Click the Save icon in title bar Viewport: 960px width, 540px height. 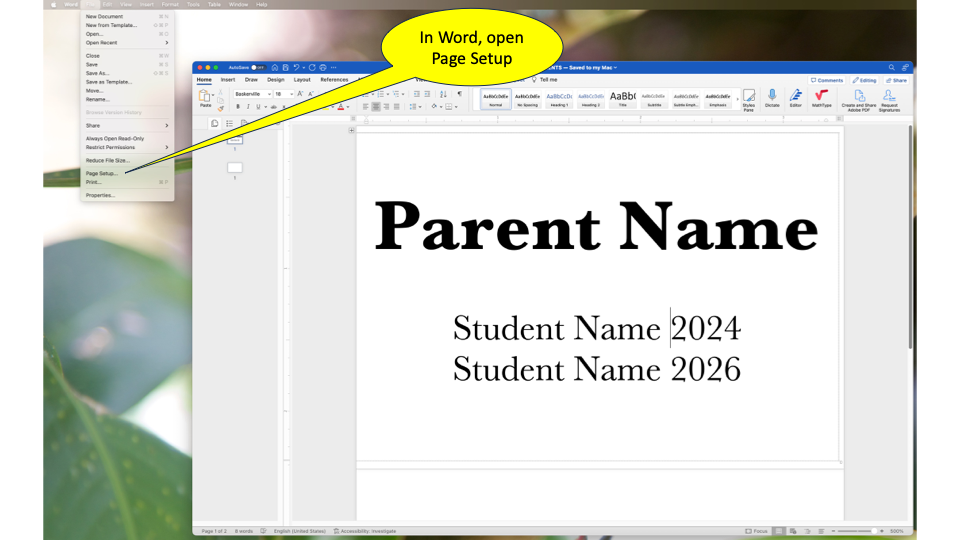tap(285, 67)
